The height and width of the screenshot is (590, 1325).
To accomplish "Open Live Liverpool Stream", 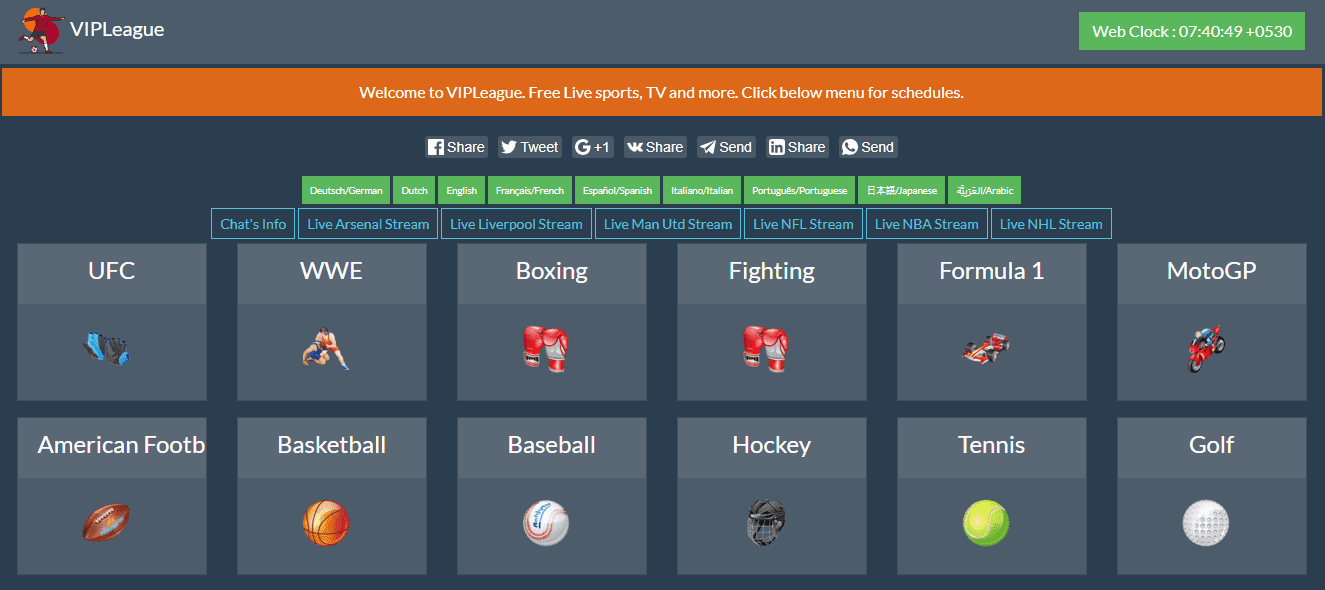I will pos(516,224).
